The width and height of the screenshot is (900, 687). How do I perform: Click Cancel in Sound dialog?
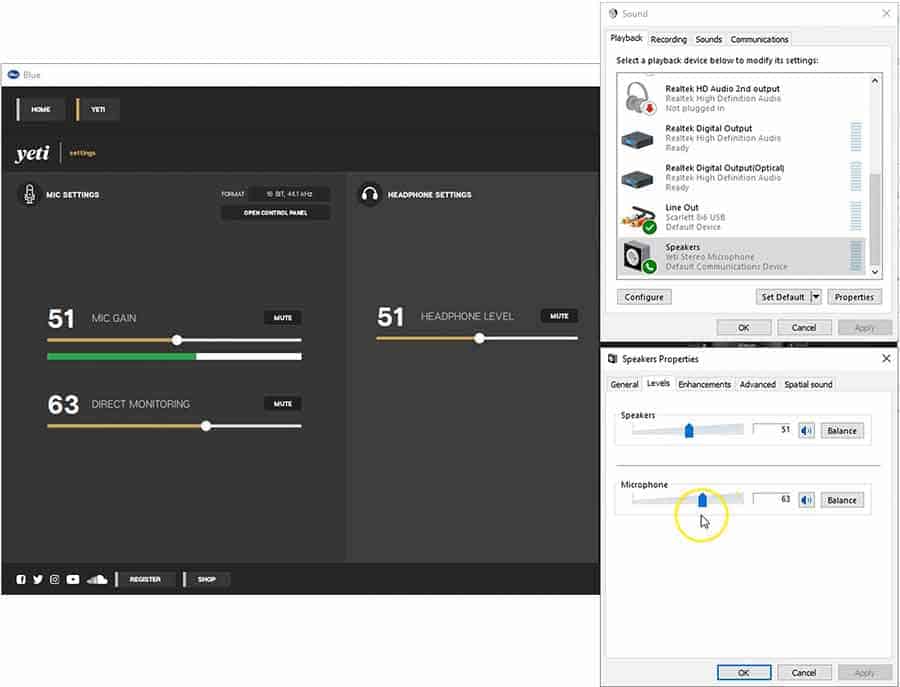click(804, 327)
